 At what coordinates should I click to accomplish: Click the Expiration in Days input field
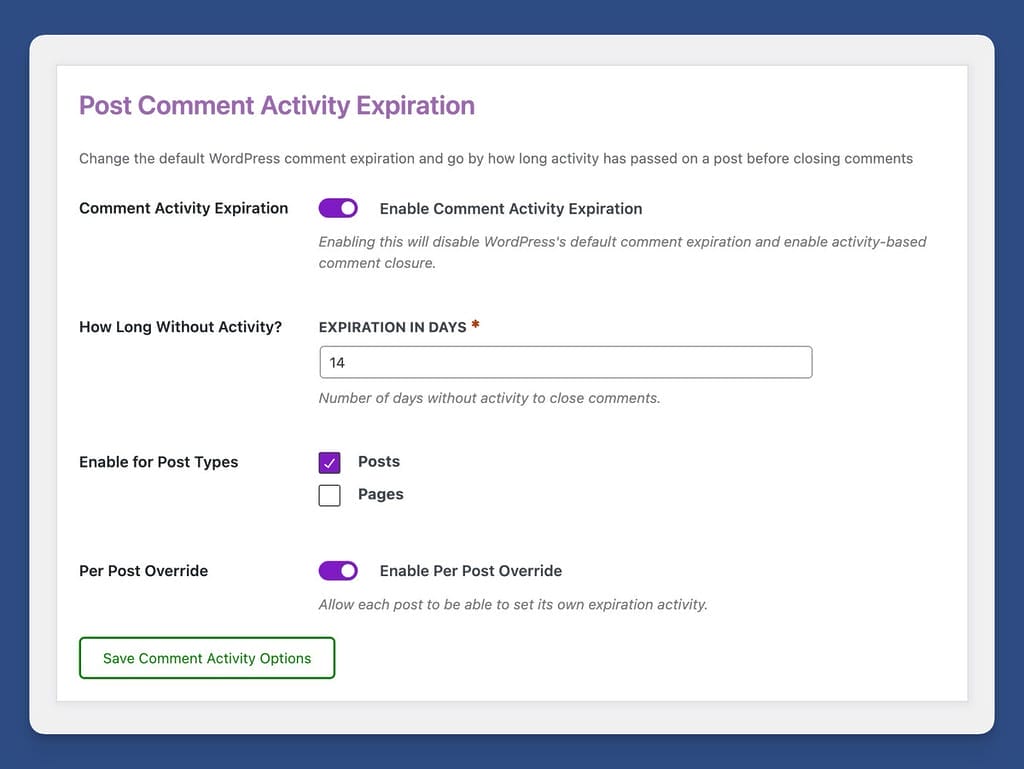(565, 362)
